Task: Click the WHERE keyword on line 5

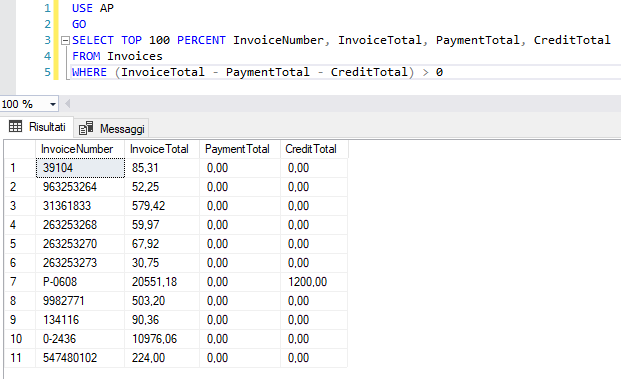Action: click(x=89, y=72)
